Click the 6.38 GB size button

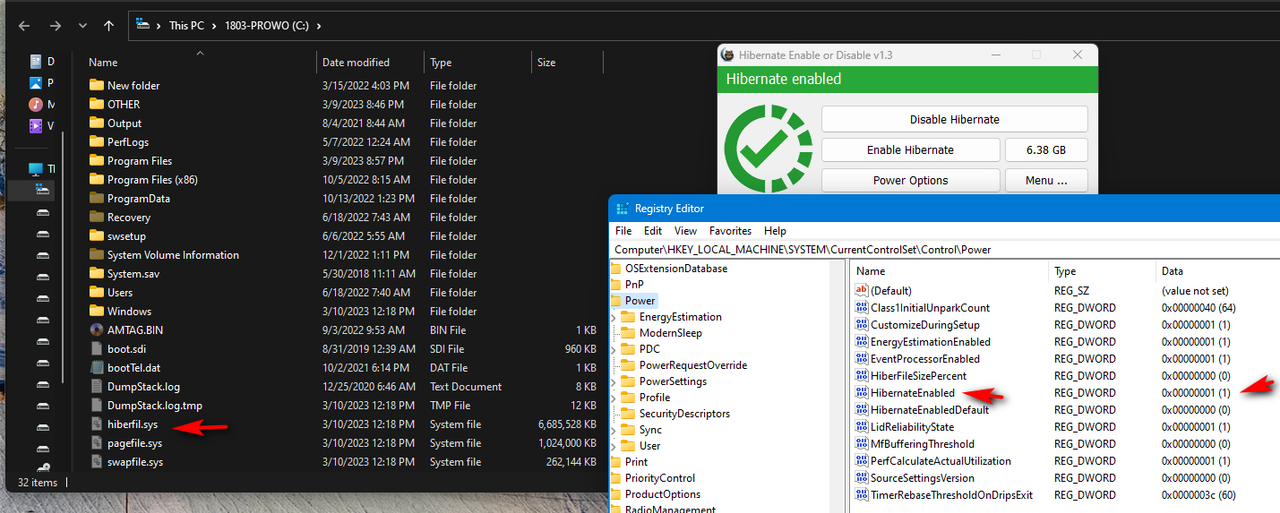pyautogui.click(x=1046, y=150)
